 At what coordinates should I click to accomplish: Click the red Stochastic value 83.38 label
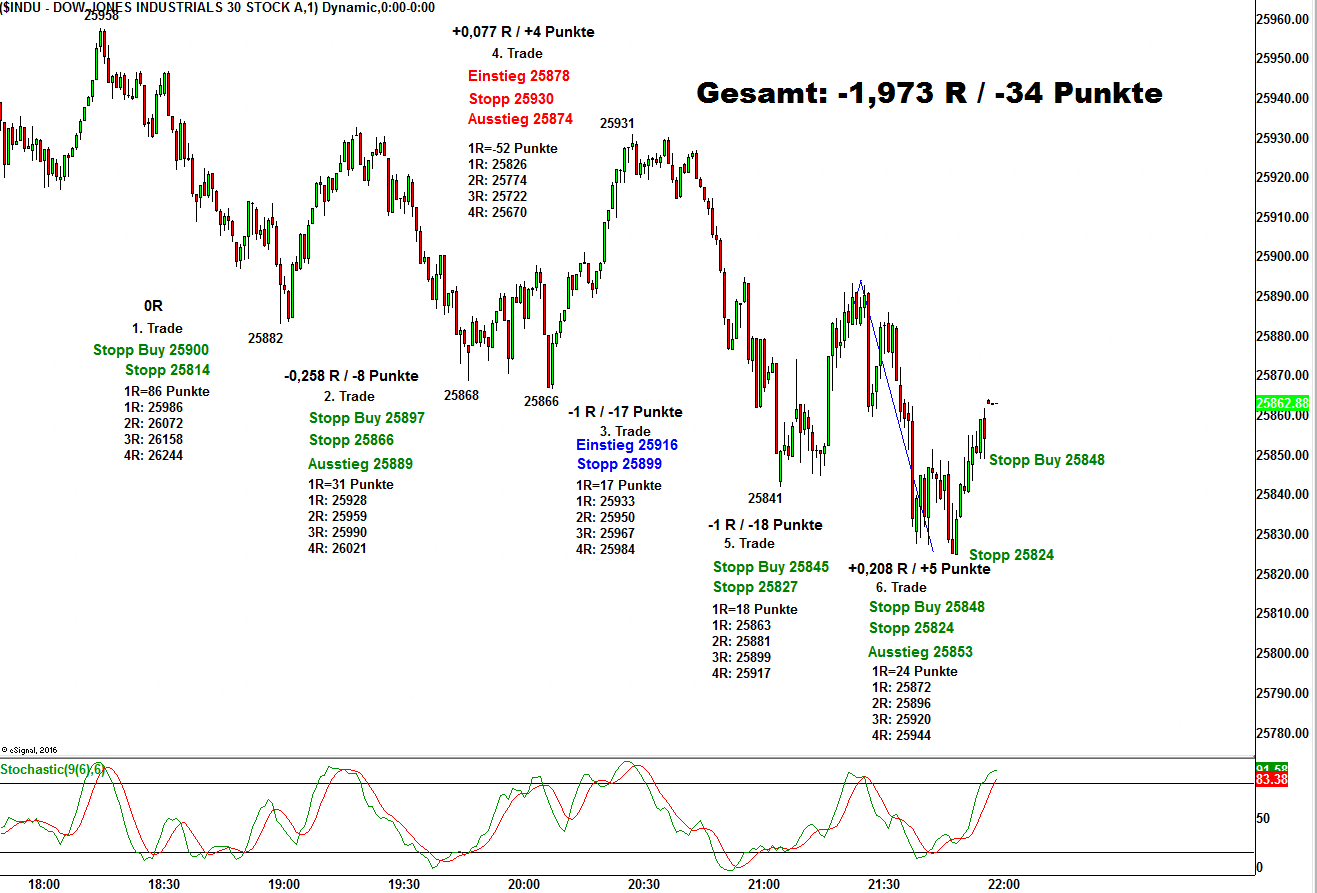[x=1271, y=779]
